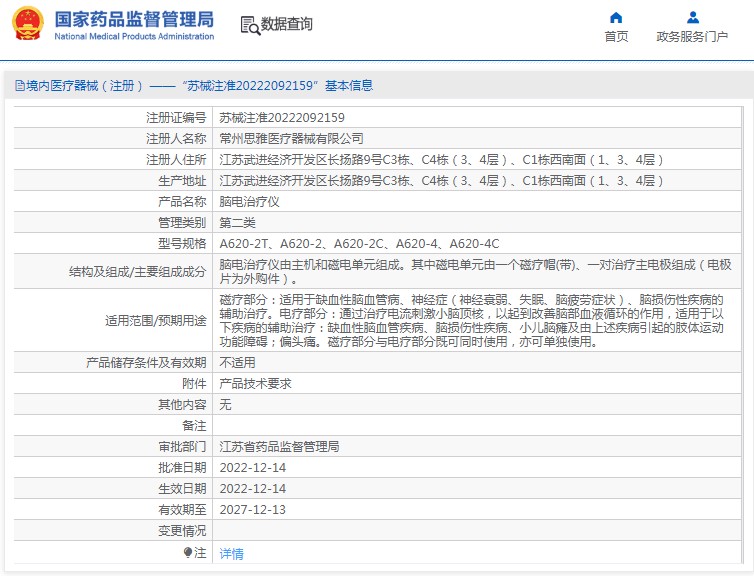The image size is (754, 576).
Task: Click the 适用范围 description paragraph
Action: (x=471, y=320)
